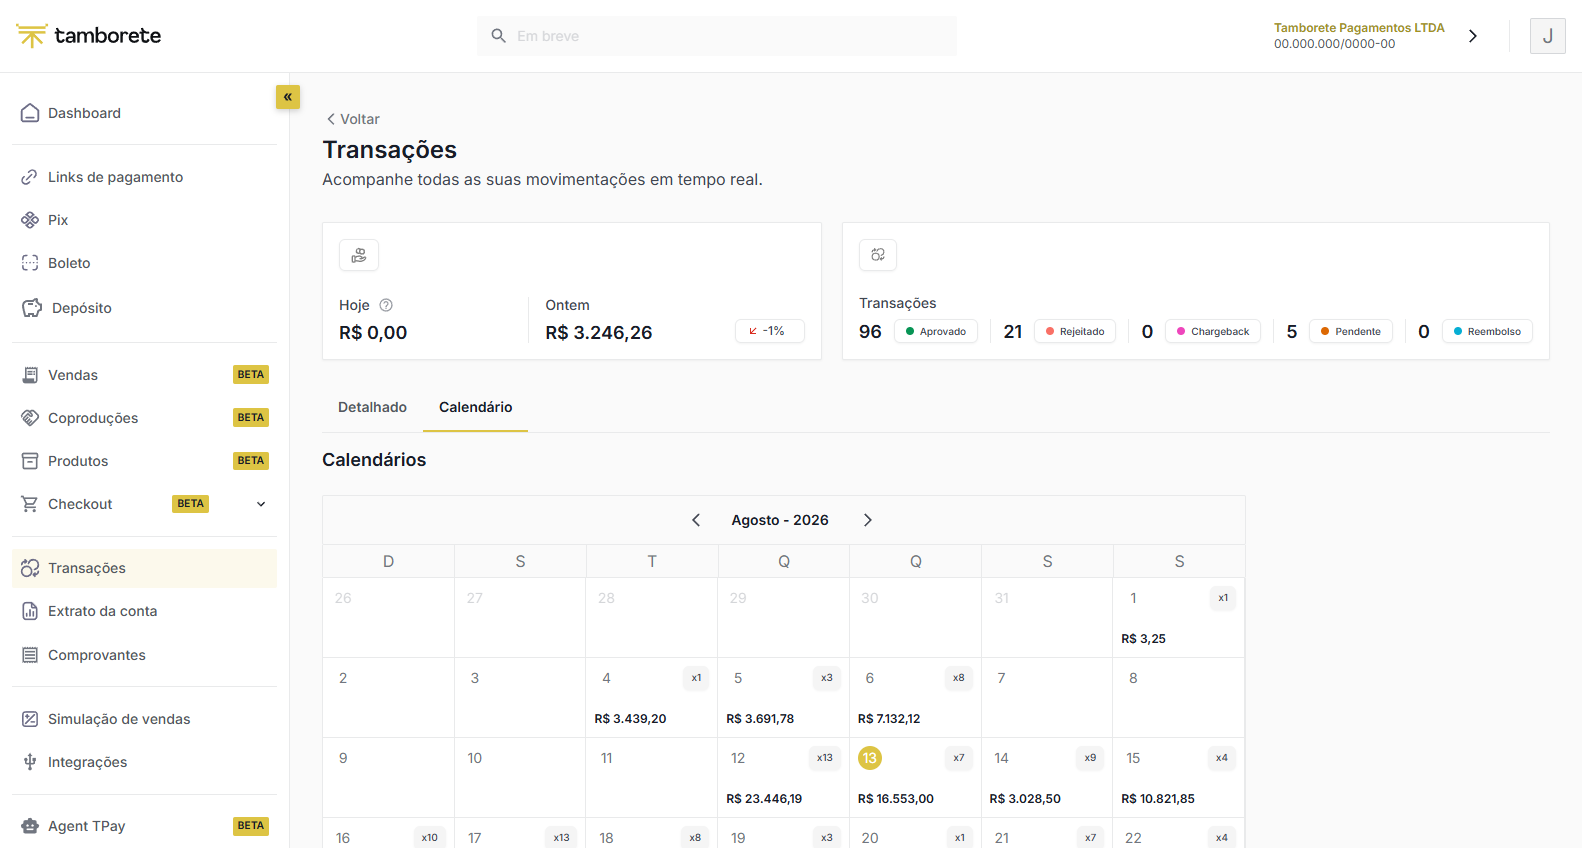
Task: Click the Checkout cart icon
Action: pyautogui.click(x=30, y=504)
